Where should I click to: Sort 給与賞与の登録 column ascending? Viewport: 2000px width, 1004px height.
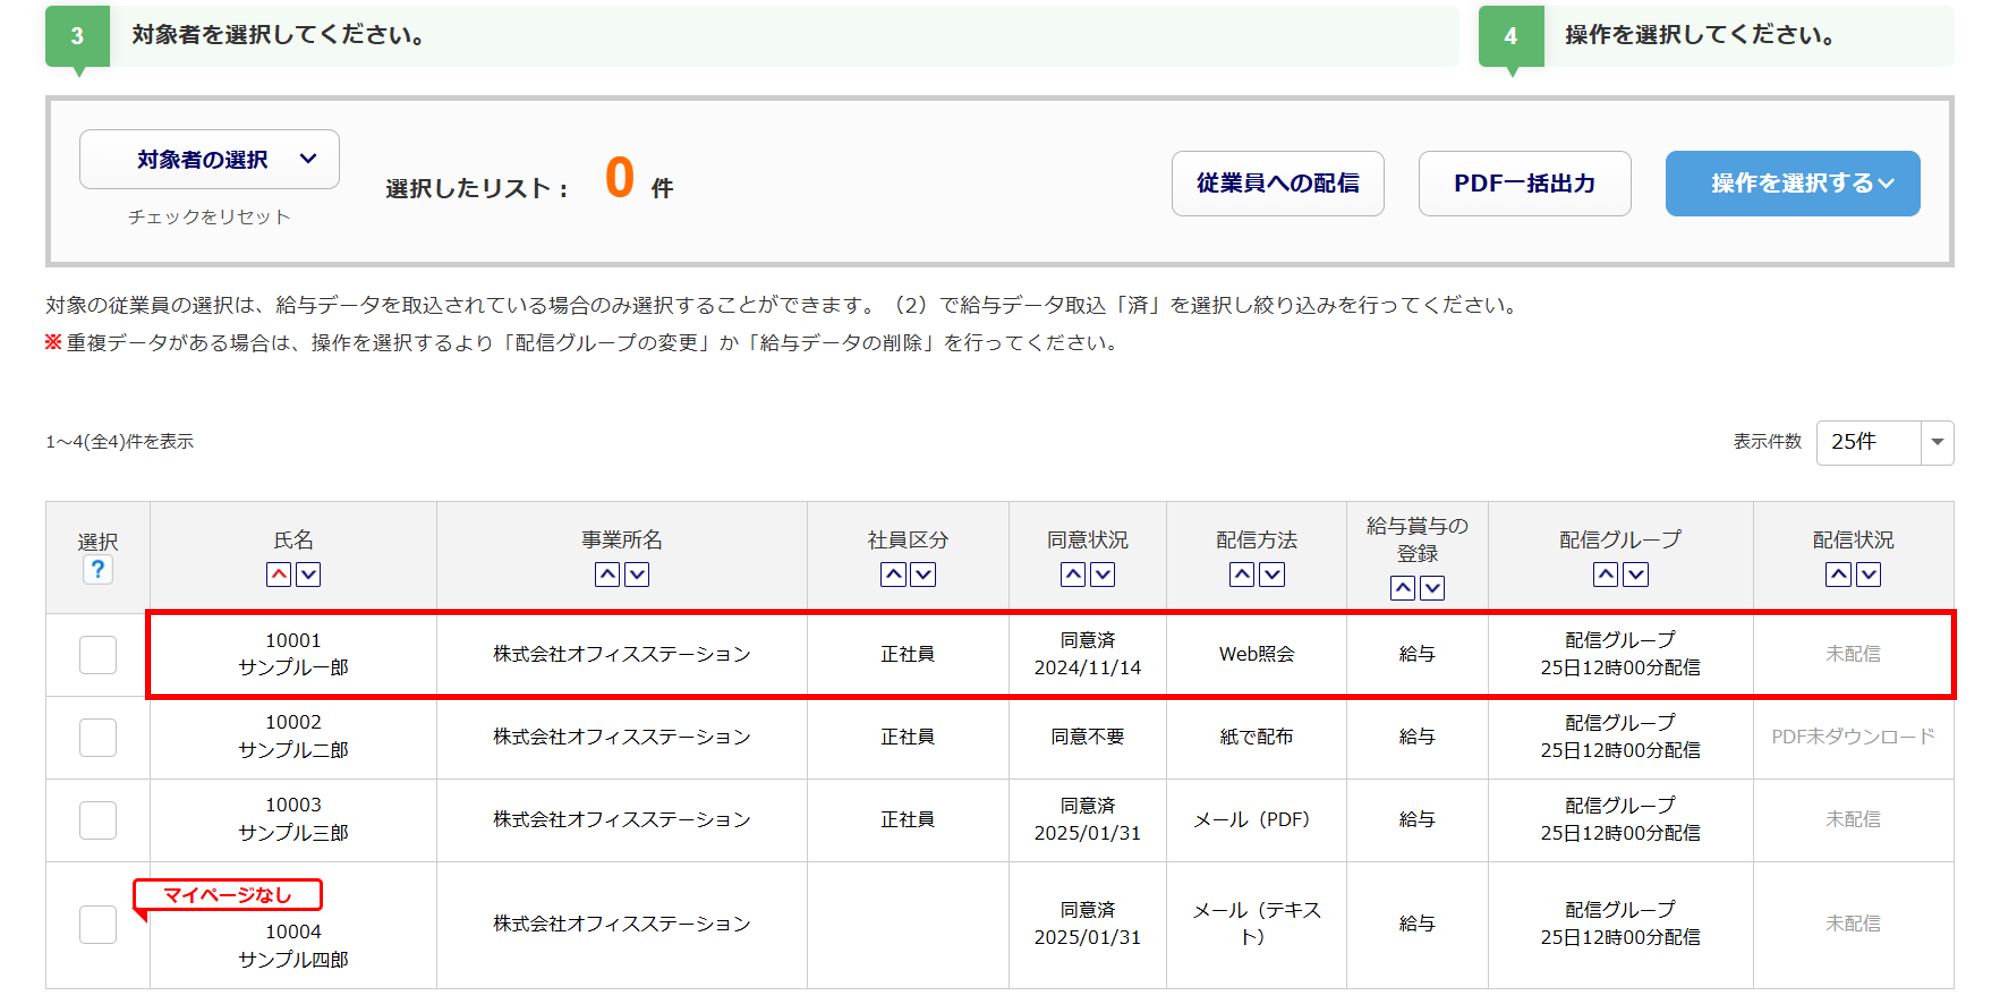(1402, 588)
